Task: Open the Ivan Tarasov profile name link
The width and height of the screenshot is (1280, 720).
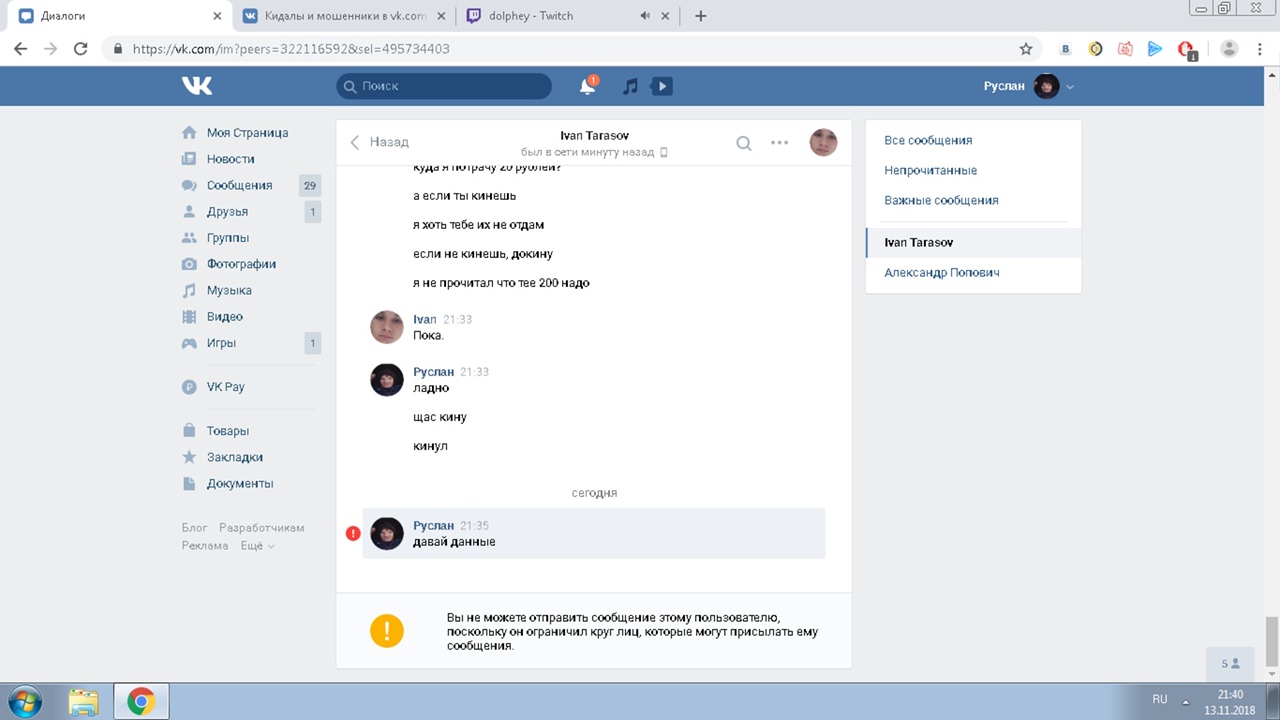Action: pos(594,135)
